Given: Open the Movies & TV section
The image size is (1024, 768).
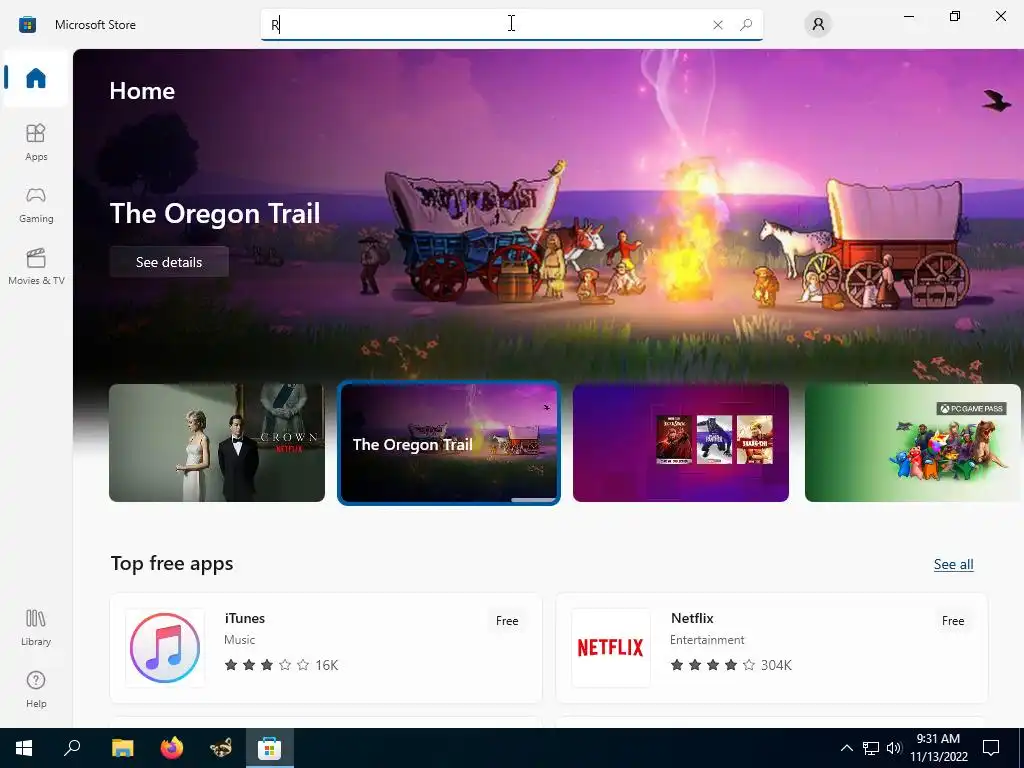Looking at the screenshot, I should pyautogui.click(x=36, y=266).
